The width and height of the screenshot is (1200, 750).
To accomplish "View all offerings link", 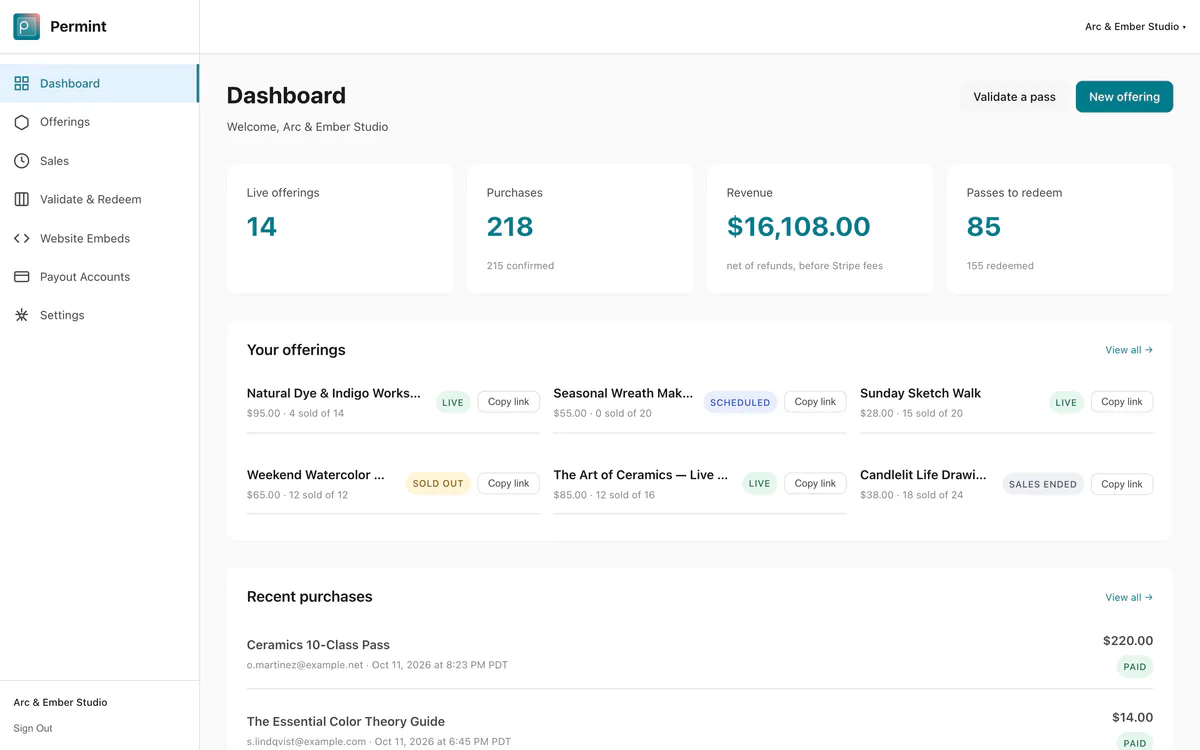I will (1129, 350).
